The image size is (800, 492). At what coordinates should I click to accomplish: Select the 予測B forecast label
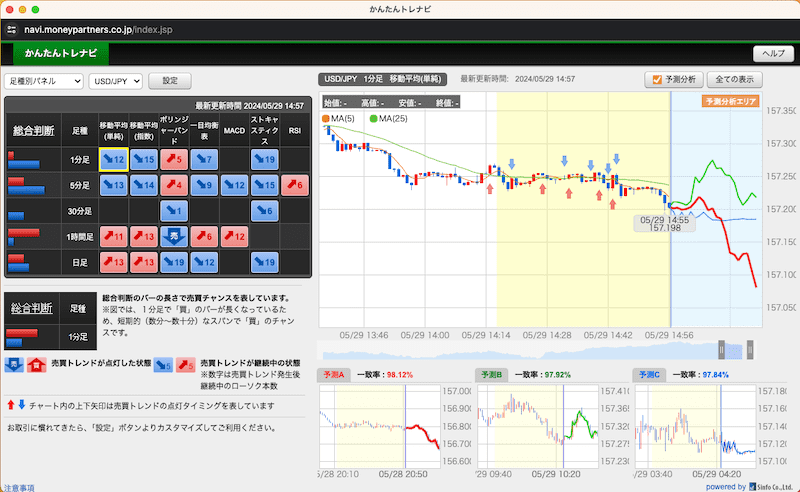point(492,375)
